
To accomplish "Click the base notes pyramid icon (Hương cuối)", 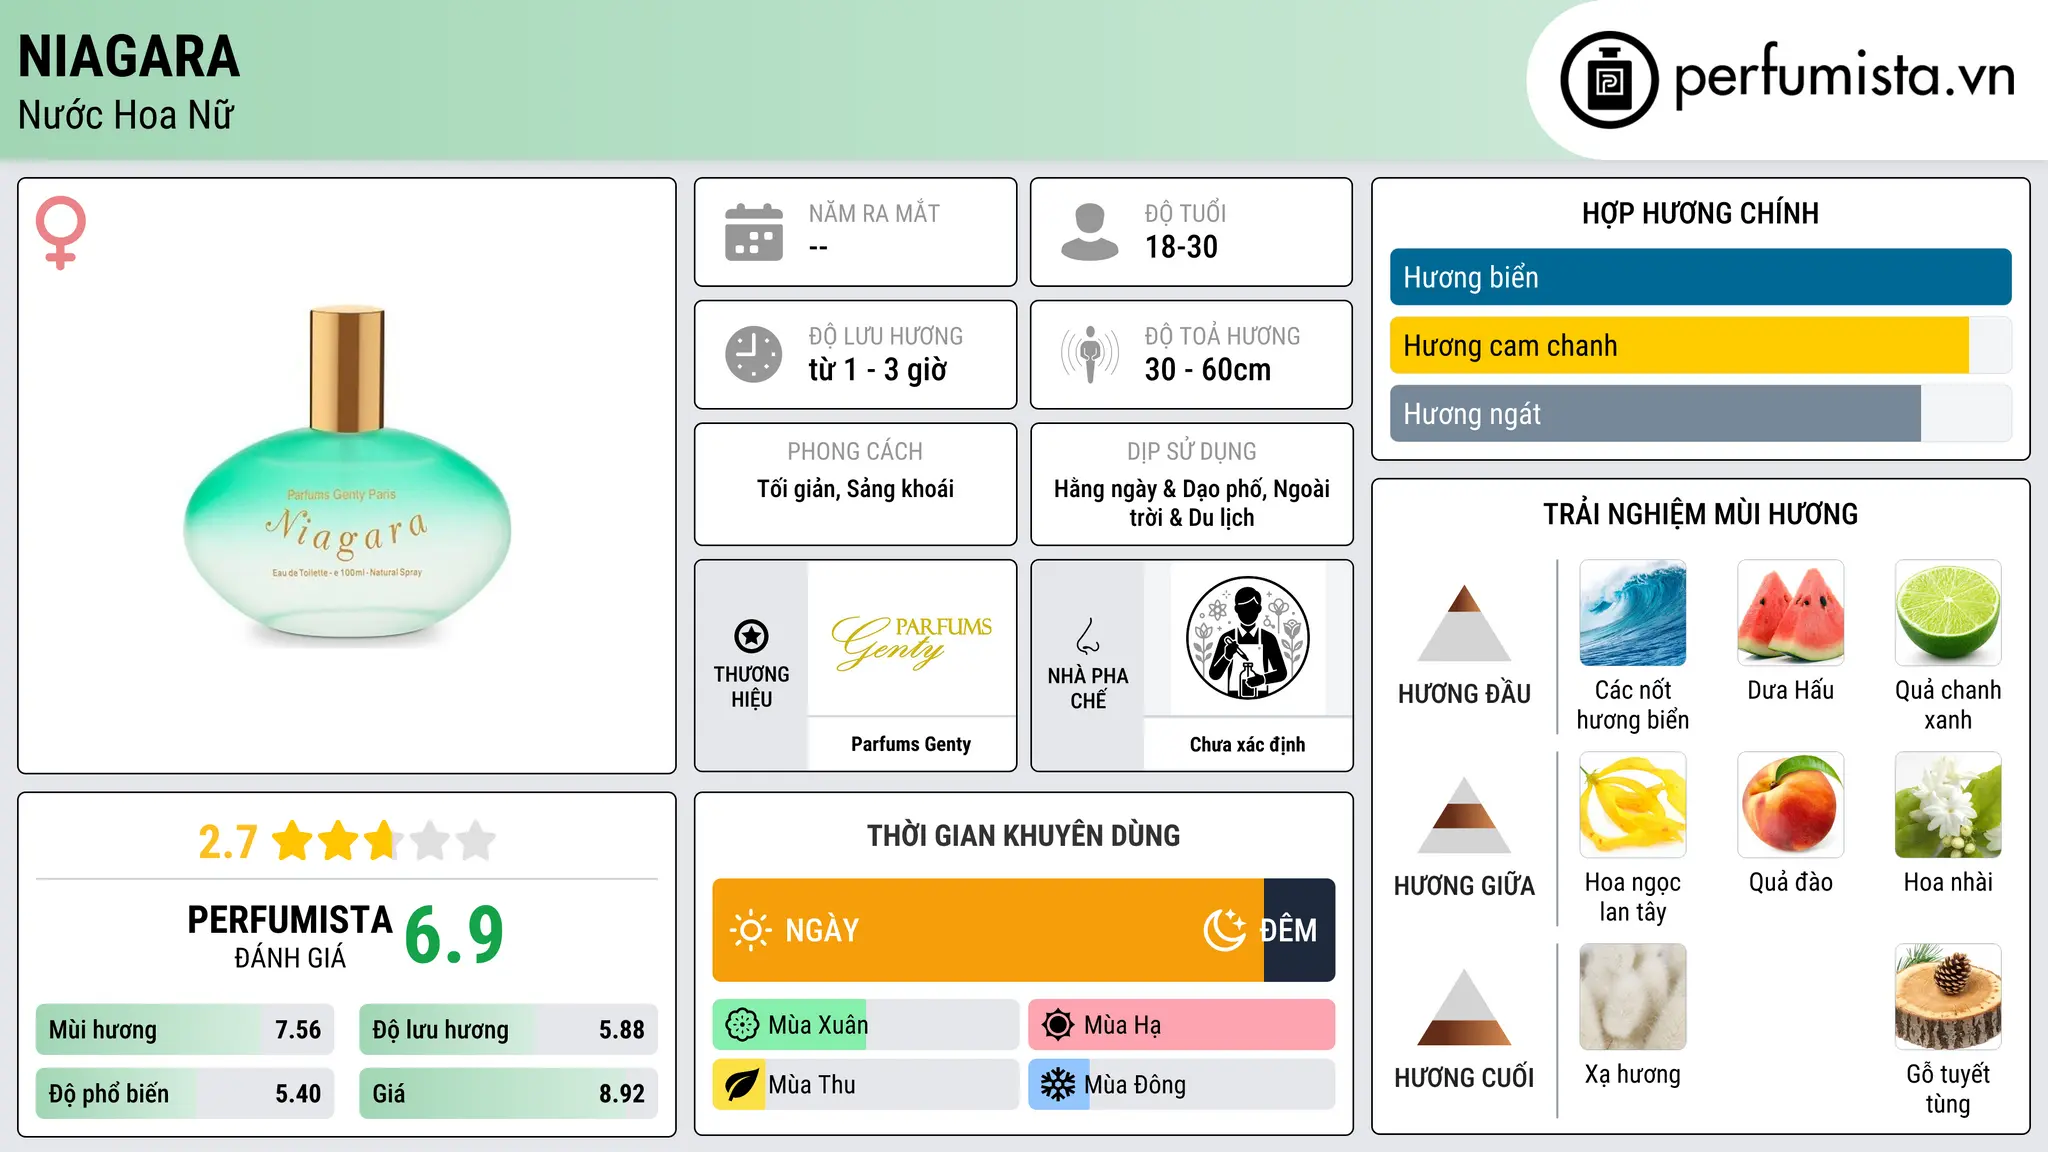I will point(1464,1007).
